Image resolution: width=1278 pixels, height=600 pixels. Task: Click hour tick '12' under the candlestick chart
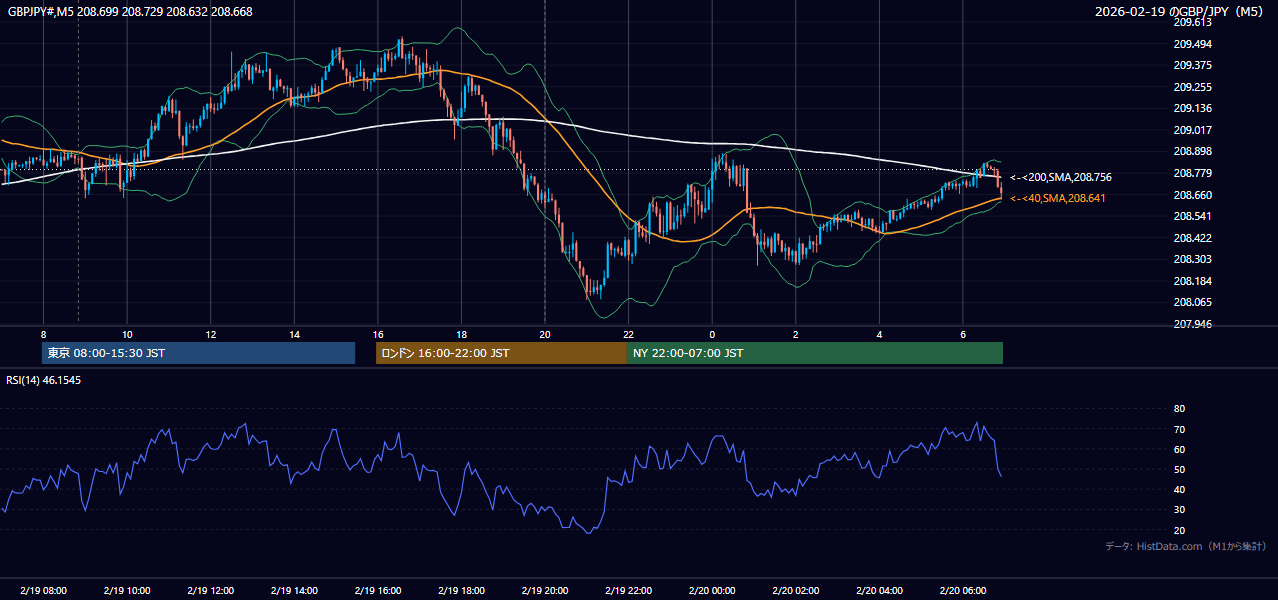[210, 334]
